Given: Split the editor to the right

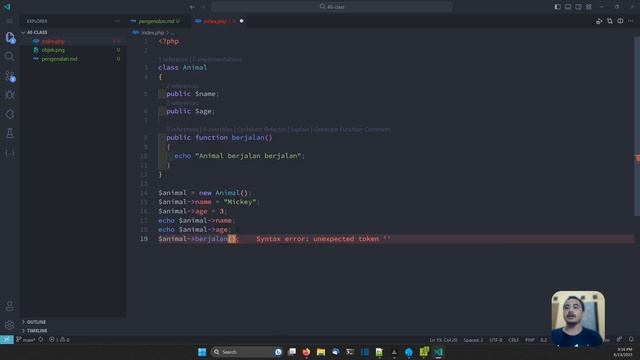Looking at the screenshot, I should (x=620, y=21).
